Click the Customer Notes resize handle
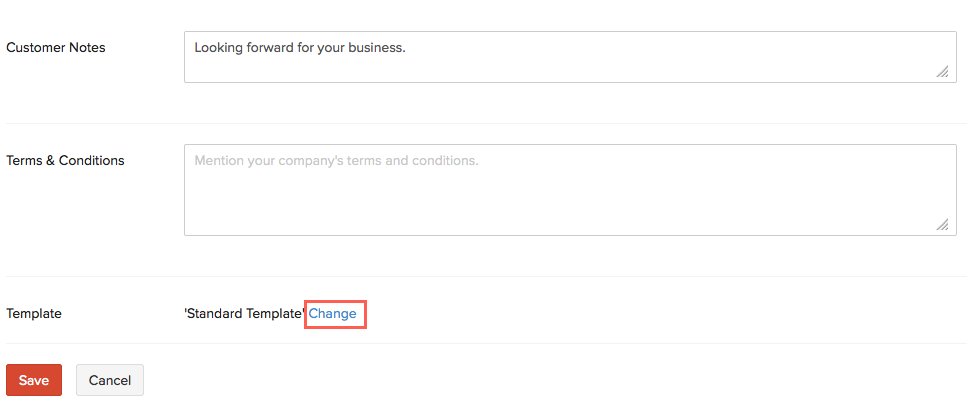The height and width of the screenshot is (404, 967). click(942, 72)
